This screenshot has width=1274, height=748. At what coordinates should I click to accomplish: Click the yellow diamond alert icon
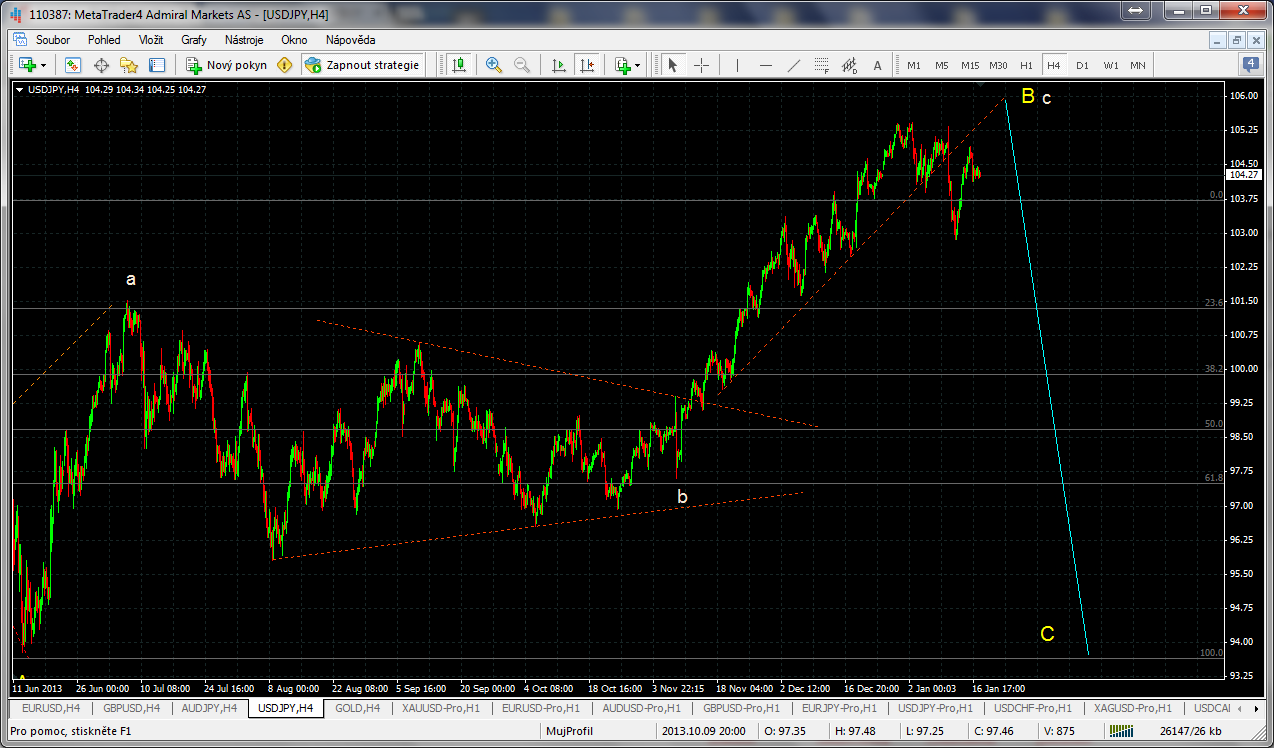(x=285, y=65)
